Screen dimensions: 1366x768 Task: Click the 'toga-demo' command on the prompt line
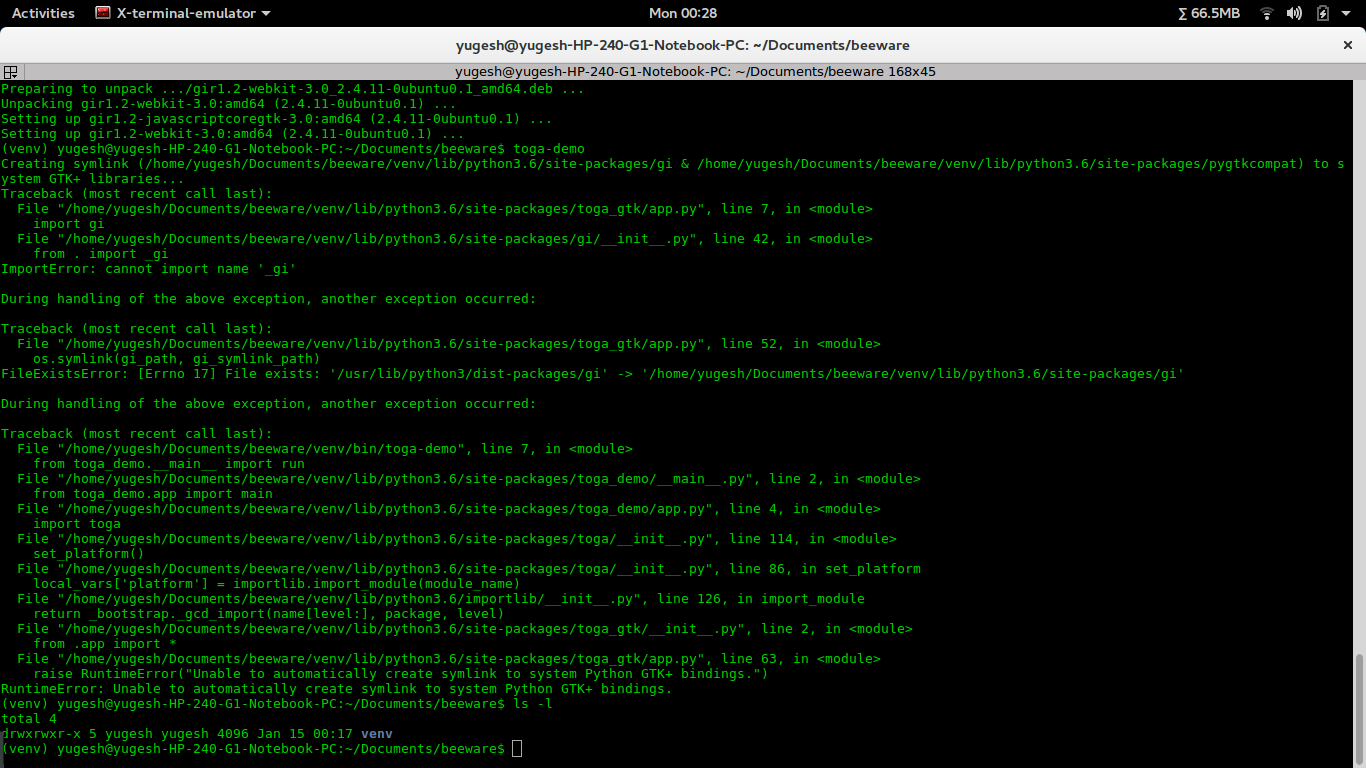[x=548, y=149]
